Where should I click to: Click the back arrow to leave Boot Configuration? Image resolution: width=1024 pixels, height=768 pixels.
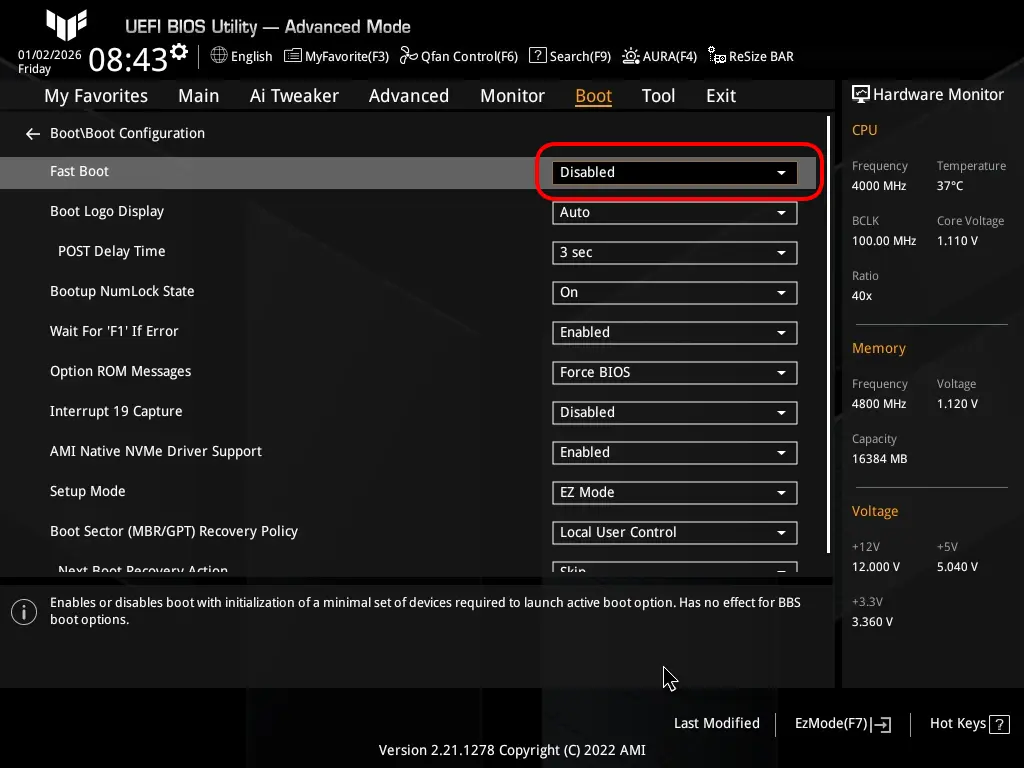pos(32,132)
